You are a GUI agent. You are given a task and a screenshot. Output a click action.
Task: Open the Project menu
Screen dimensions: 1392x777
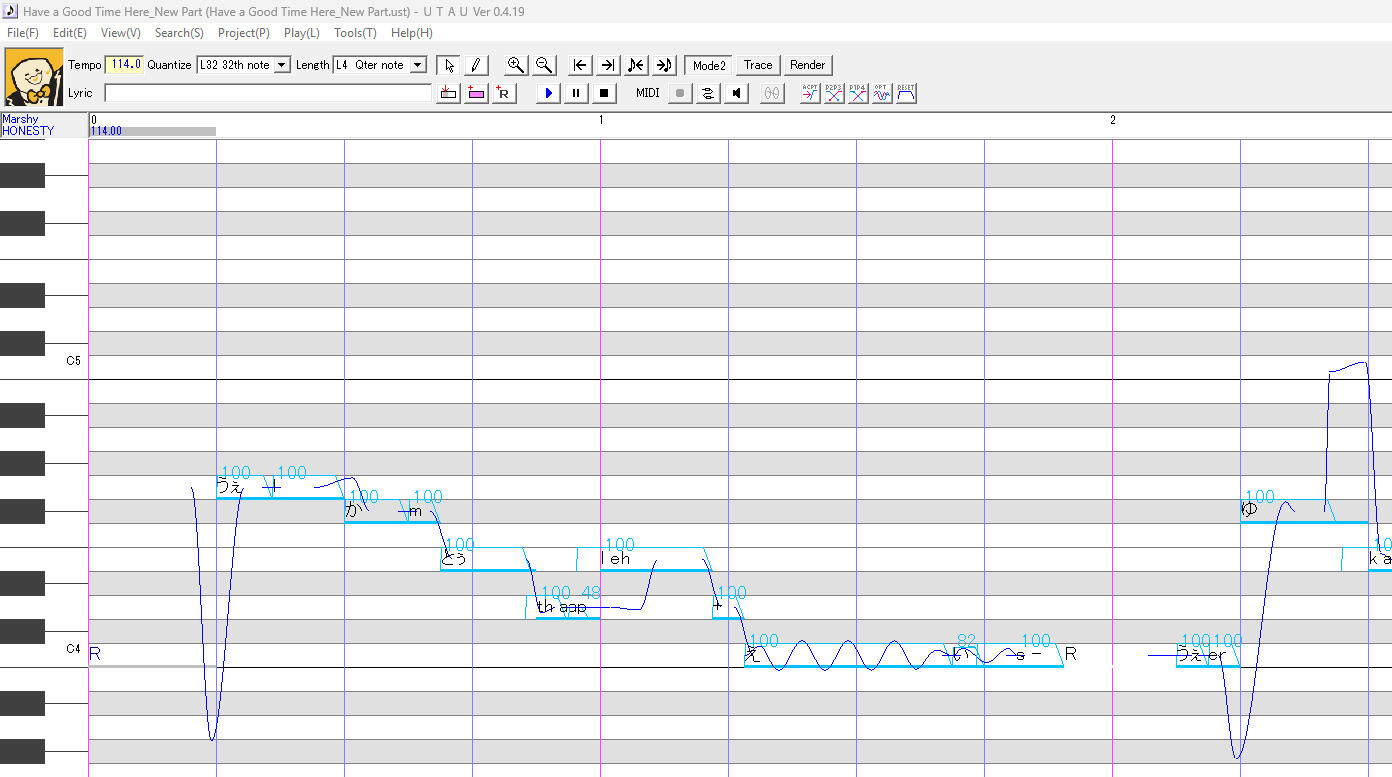pyautogui.click(x=243, y=33)
